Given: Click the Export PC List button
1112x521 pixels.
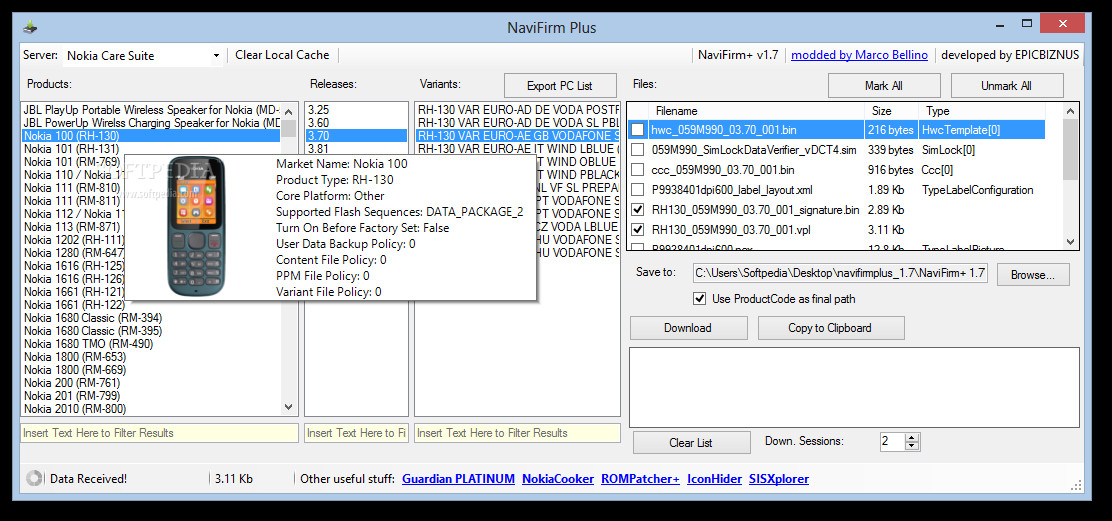Looking at the screenshot, I should 560,86.
